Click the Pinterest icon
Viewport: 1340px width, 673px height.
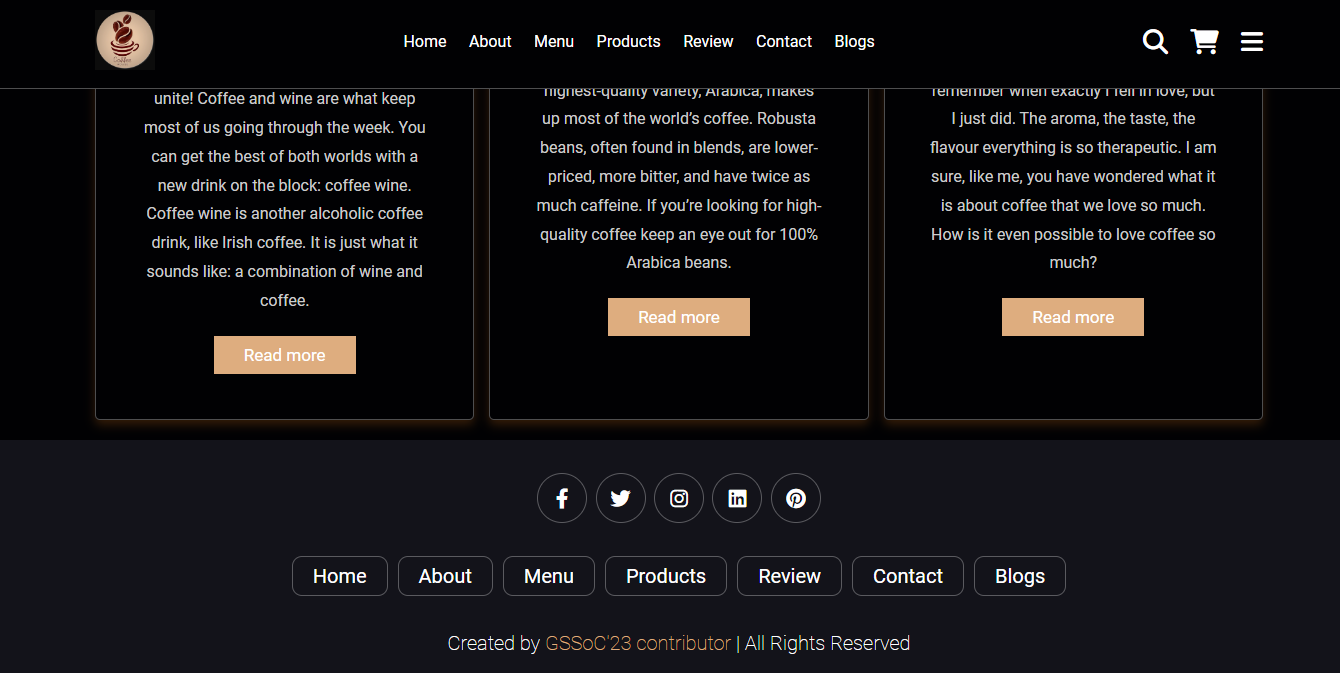point(795,497)
